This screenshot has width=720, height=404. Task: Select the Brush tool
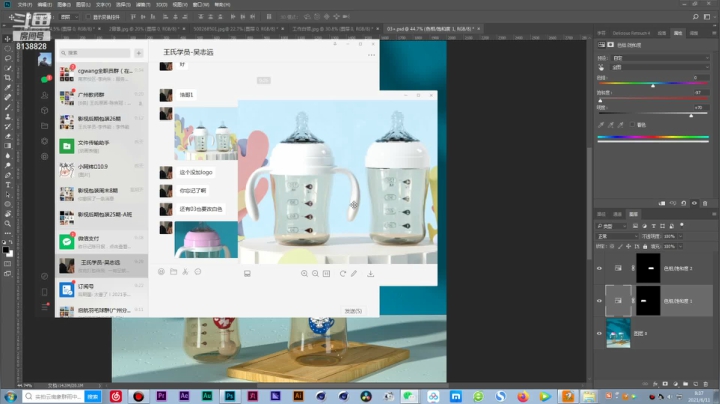pyautogui.click(x=7, y=107)
